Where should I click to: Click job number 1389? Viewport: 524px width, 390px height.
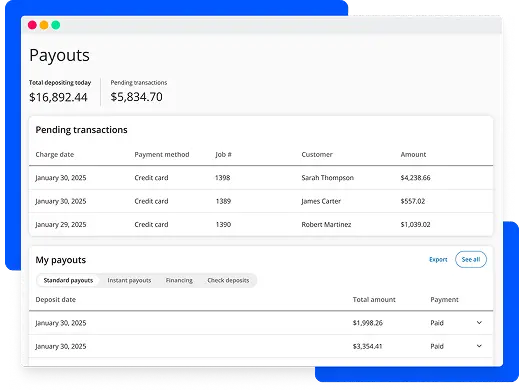(223, 201)
